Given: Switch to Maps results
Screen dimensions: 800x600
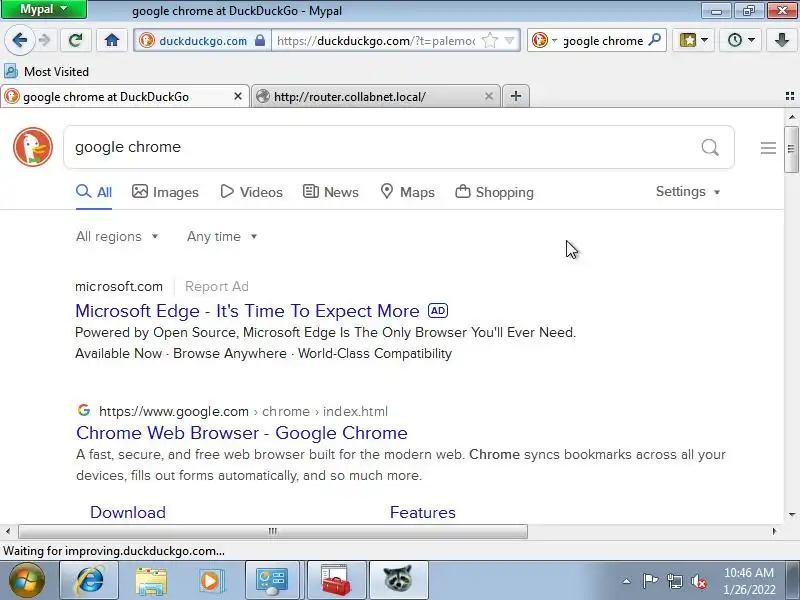Looking at the screenshot, I should click(408, 192).
